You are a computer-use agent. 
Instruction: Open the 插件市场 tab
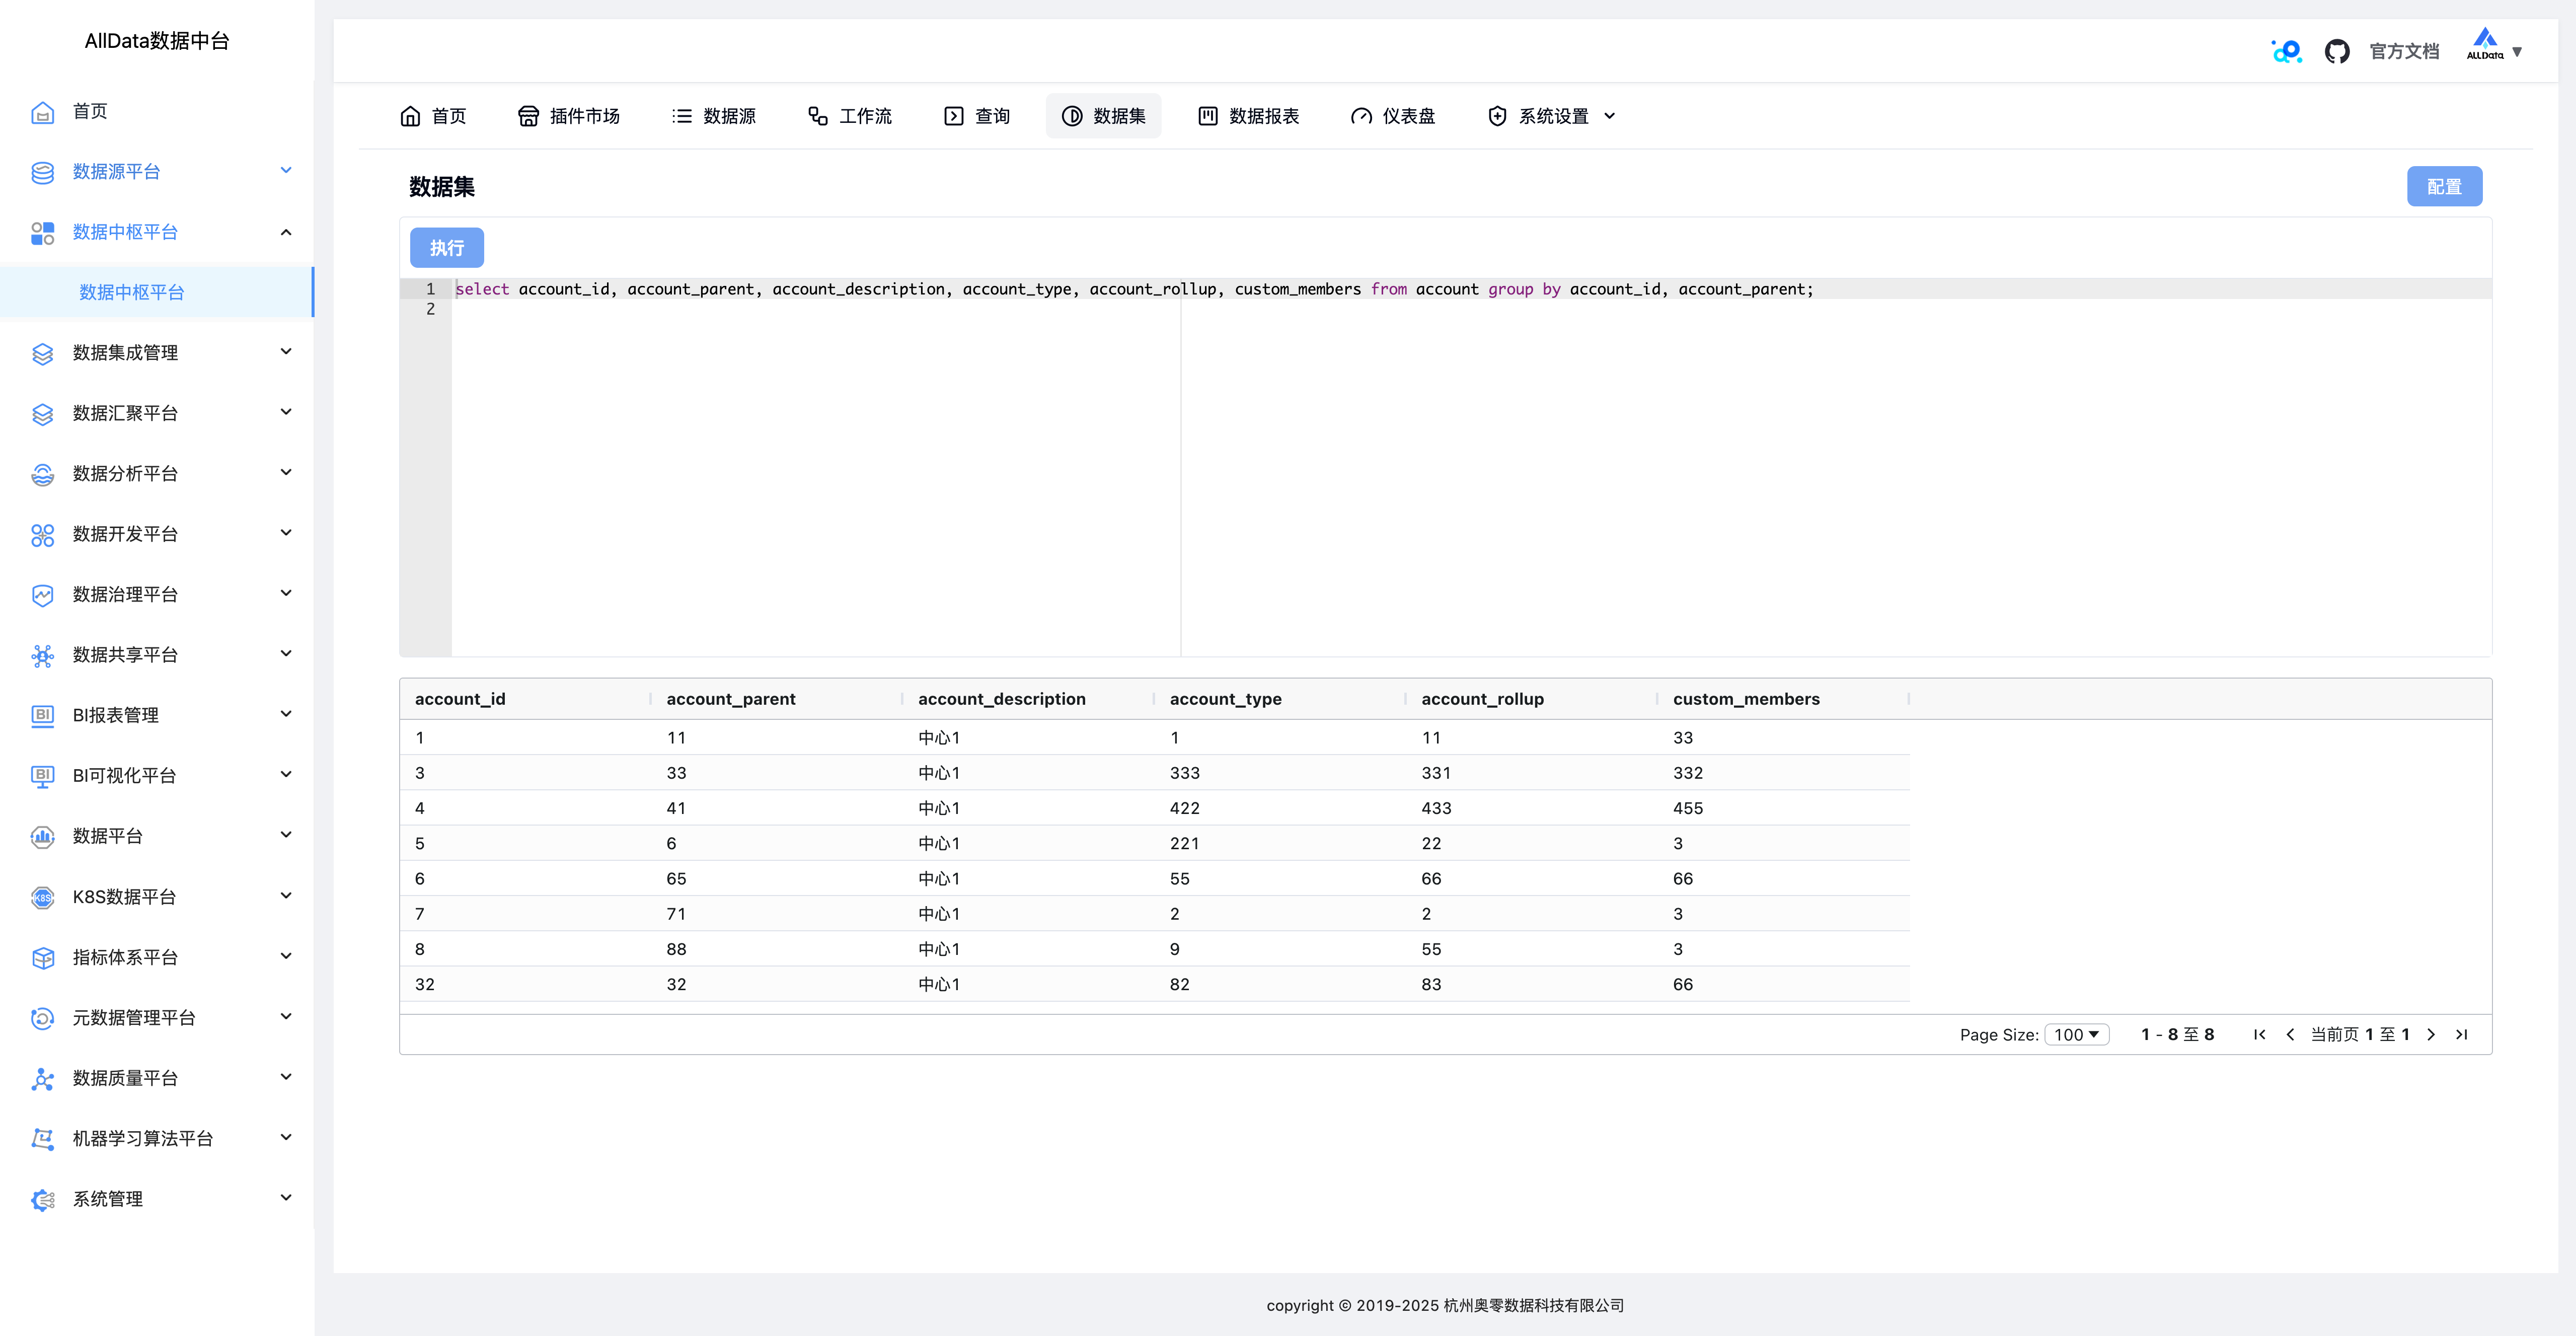click(569, 116)
